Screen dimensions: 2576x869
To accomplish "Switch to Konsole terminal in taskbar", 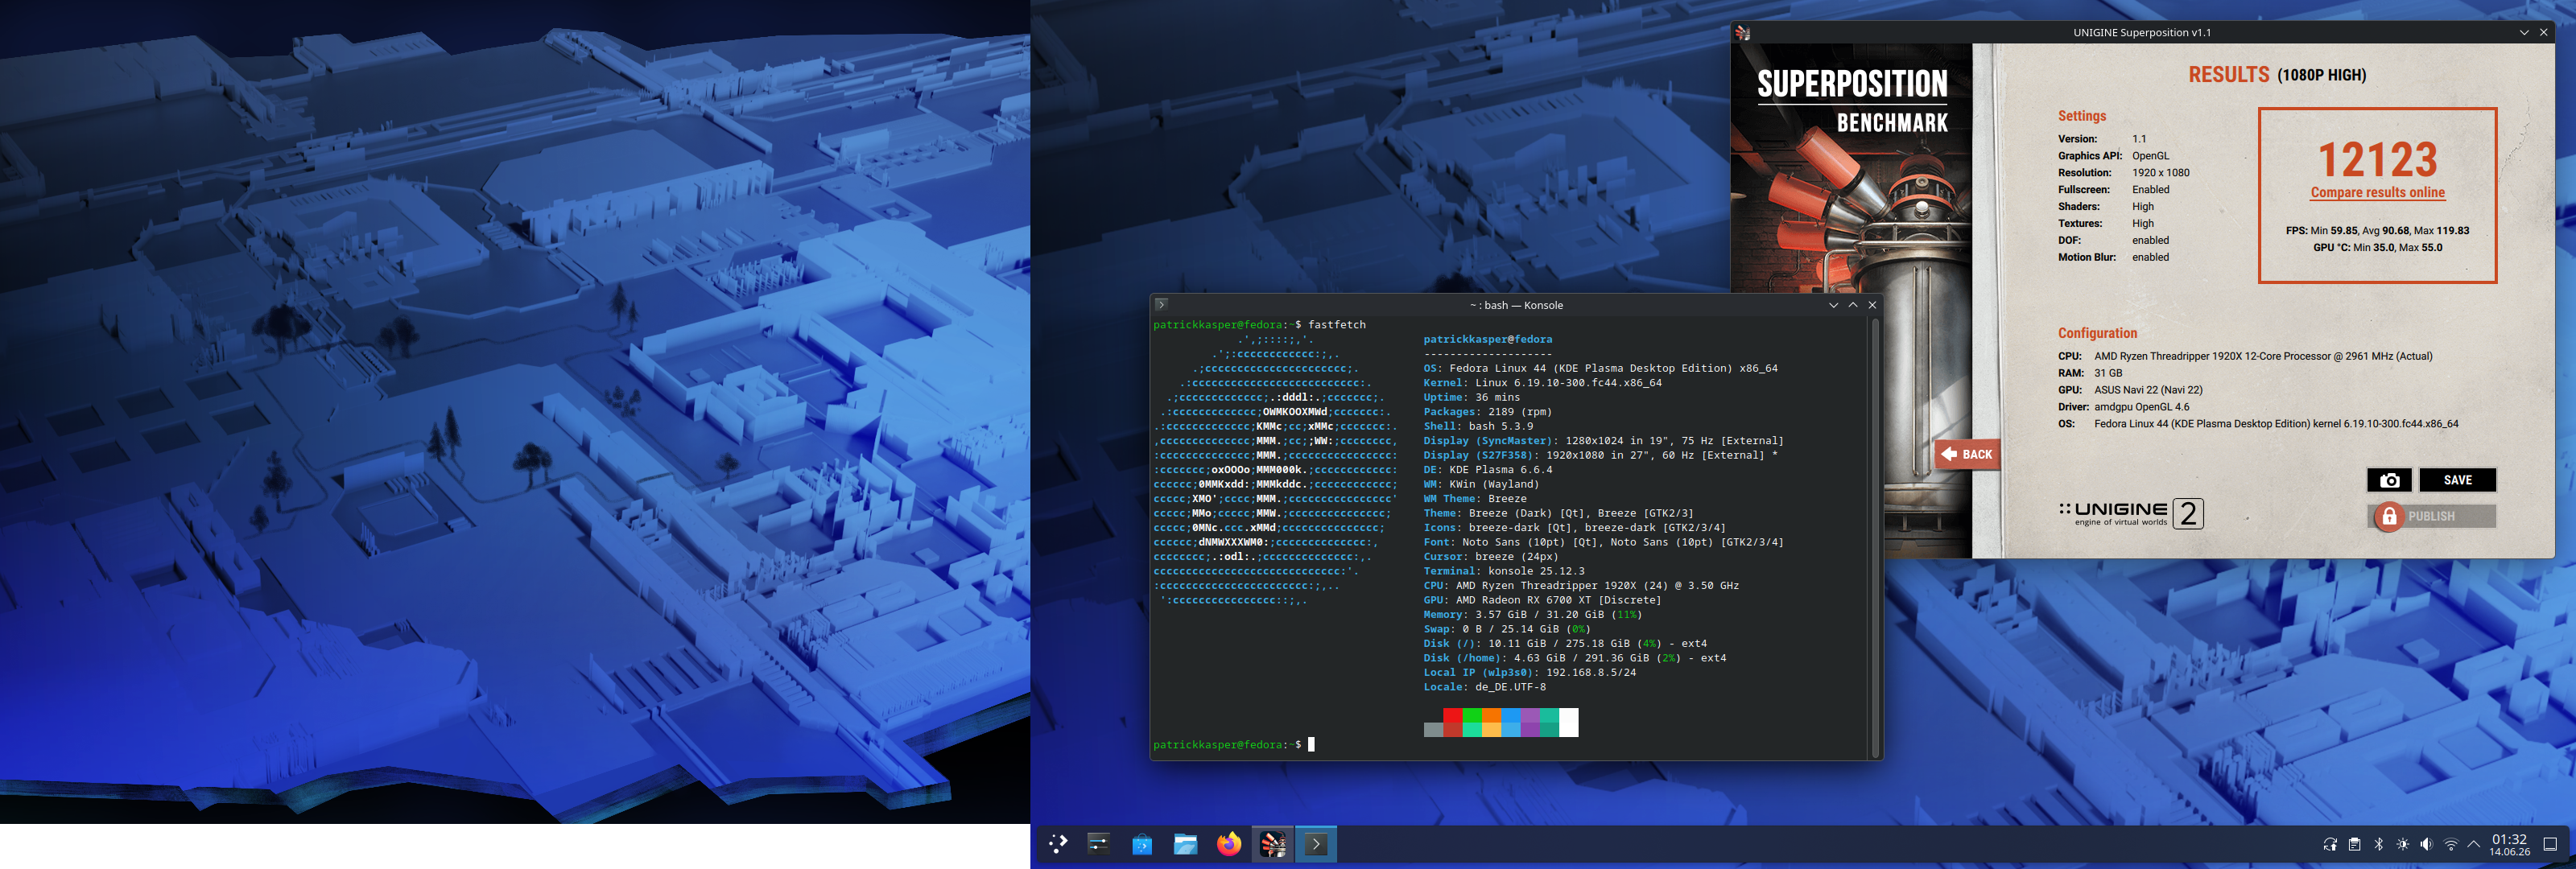I will tap(1316, 844).
